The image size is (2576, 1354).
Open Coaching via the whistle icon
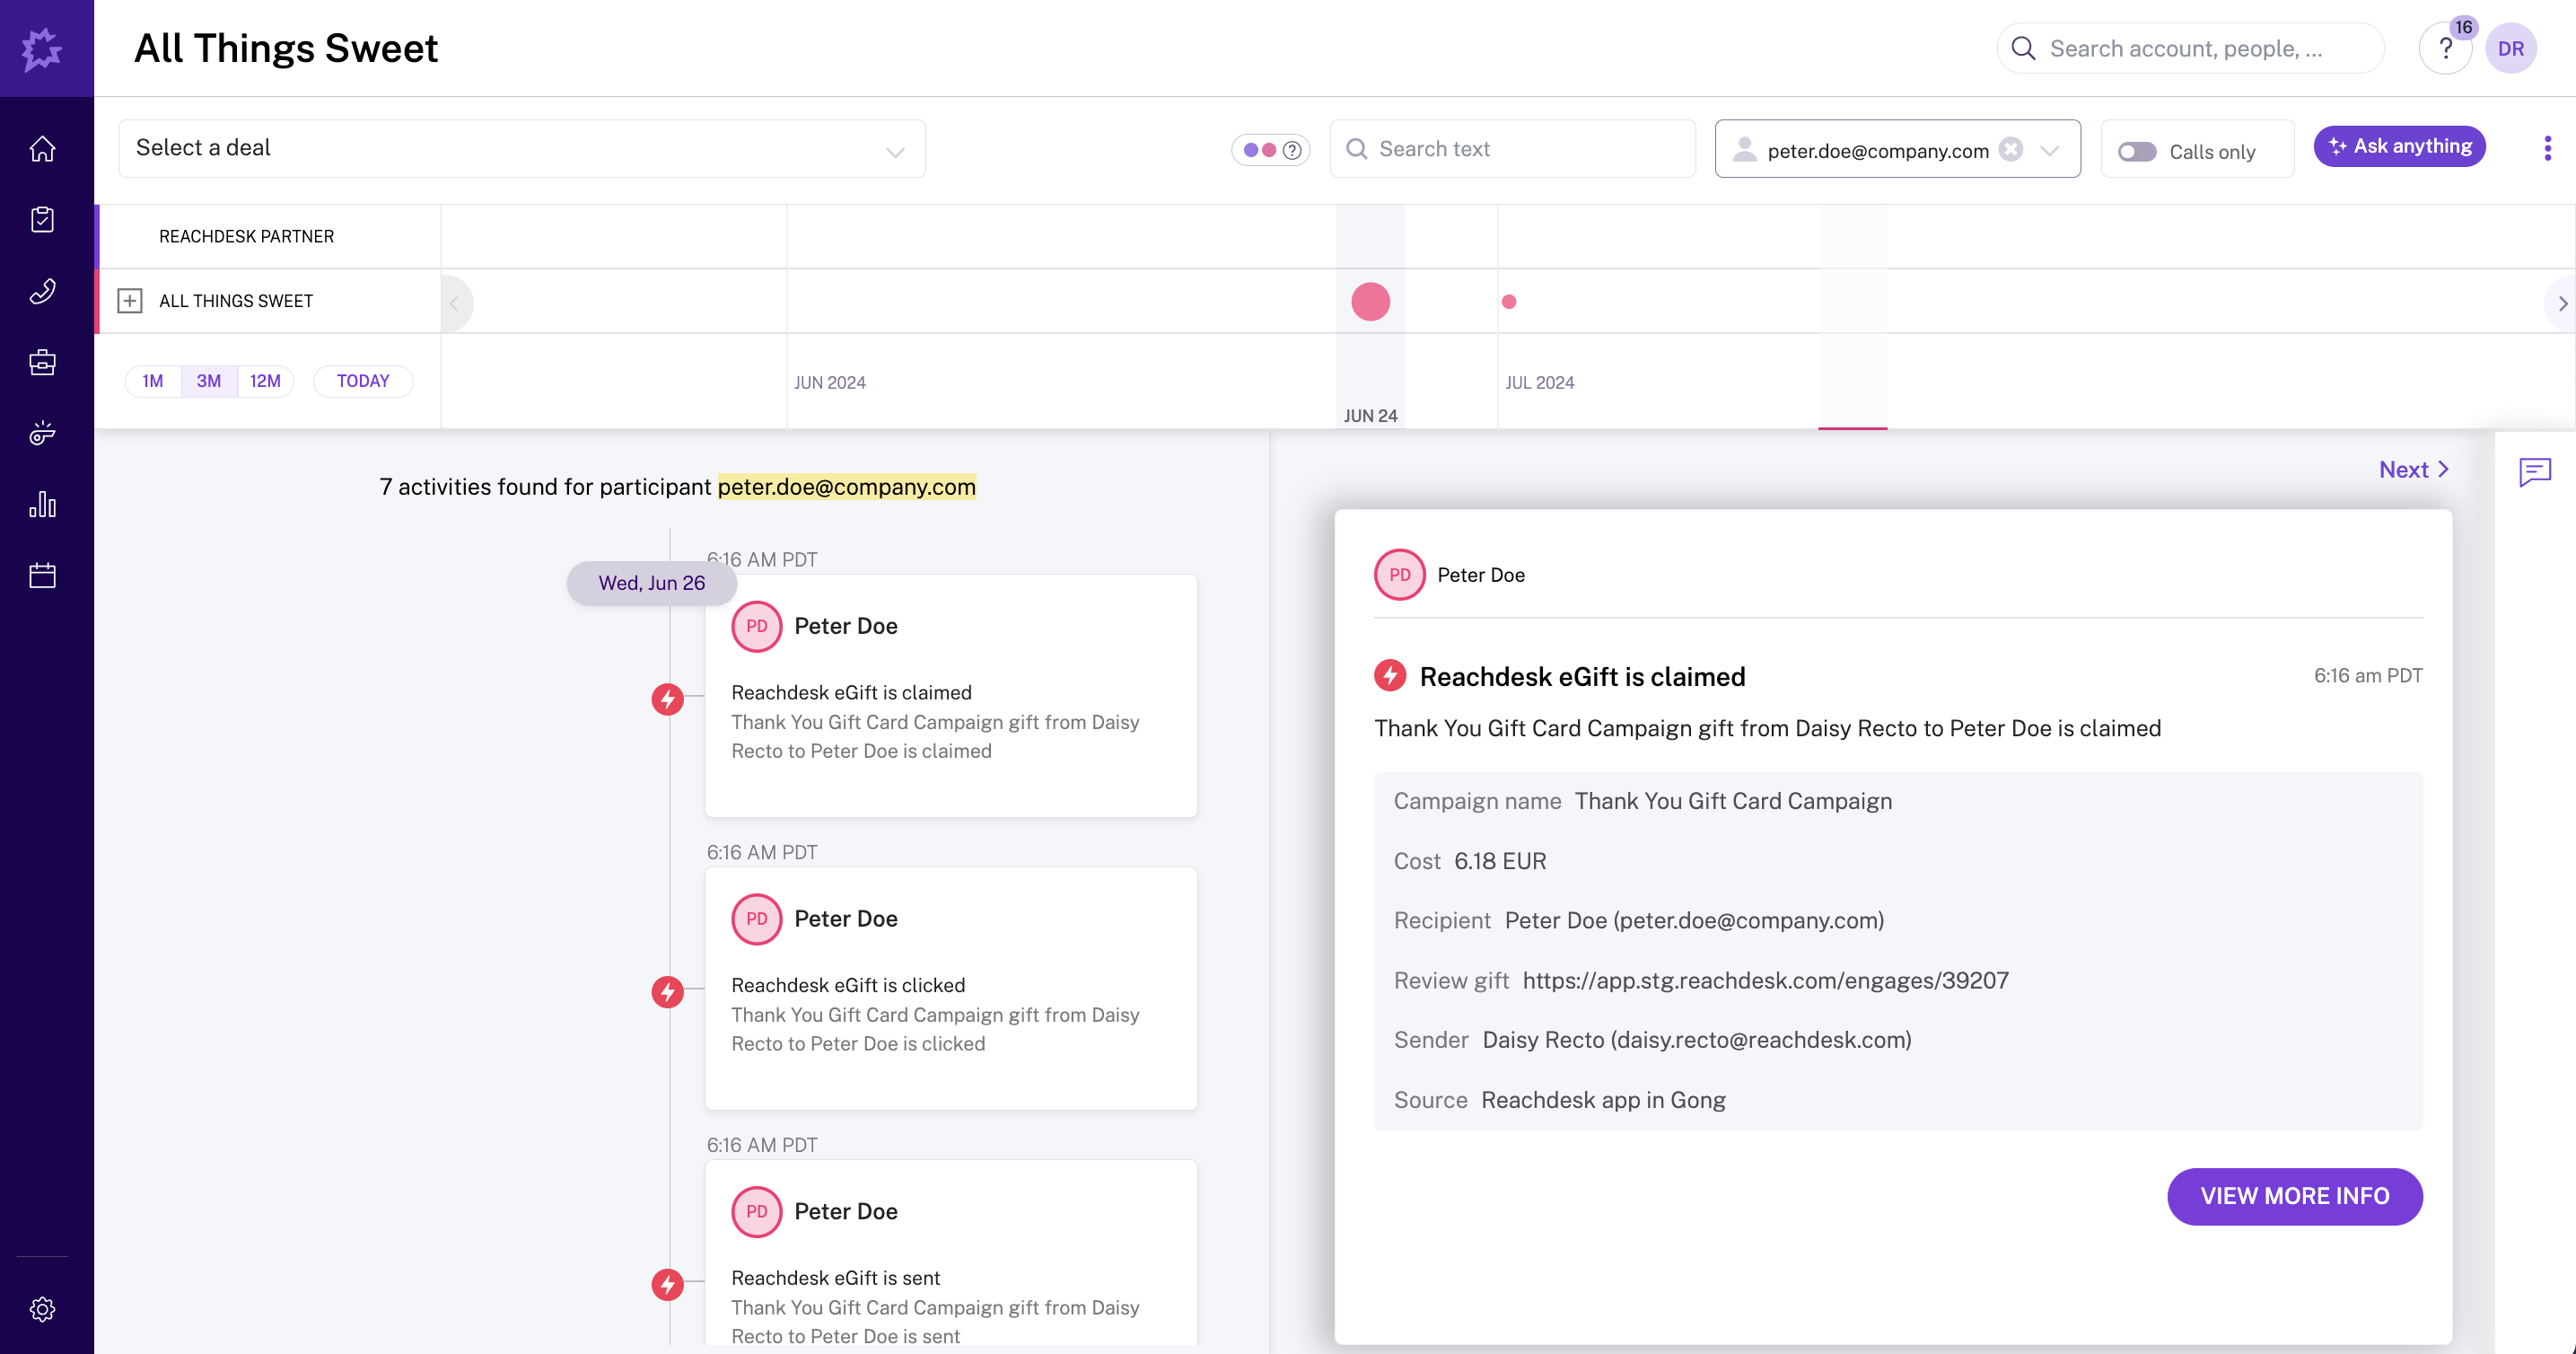[x=43, y=434]
